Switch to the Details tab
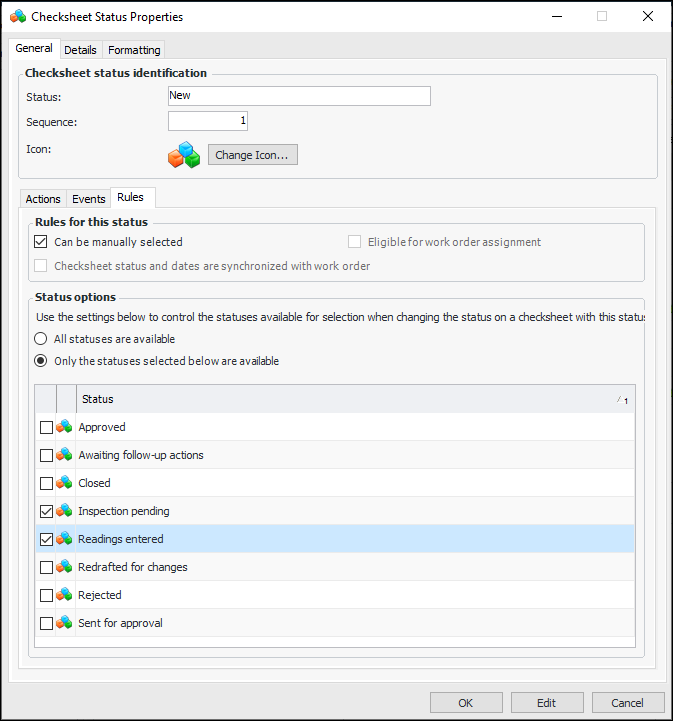This screenshot has width=673, height=721. (80, 50)
